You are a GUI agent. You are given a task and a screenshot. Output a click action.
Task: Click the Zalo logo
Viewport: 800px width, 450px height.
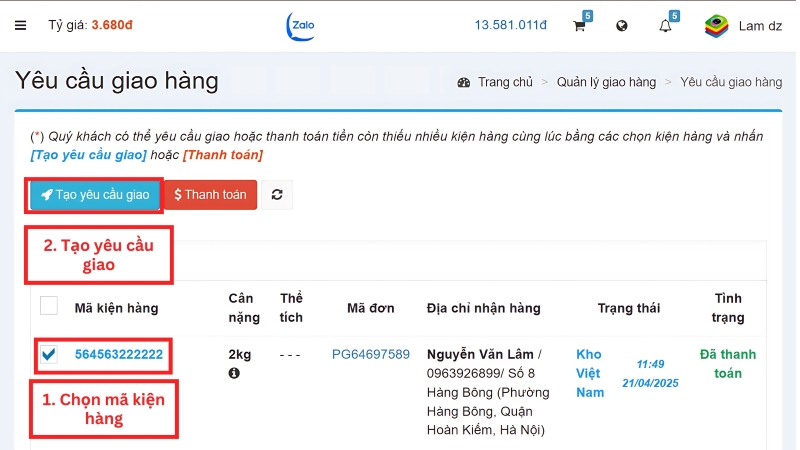coord(301,26)
